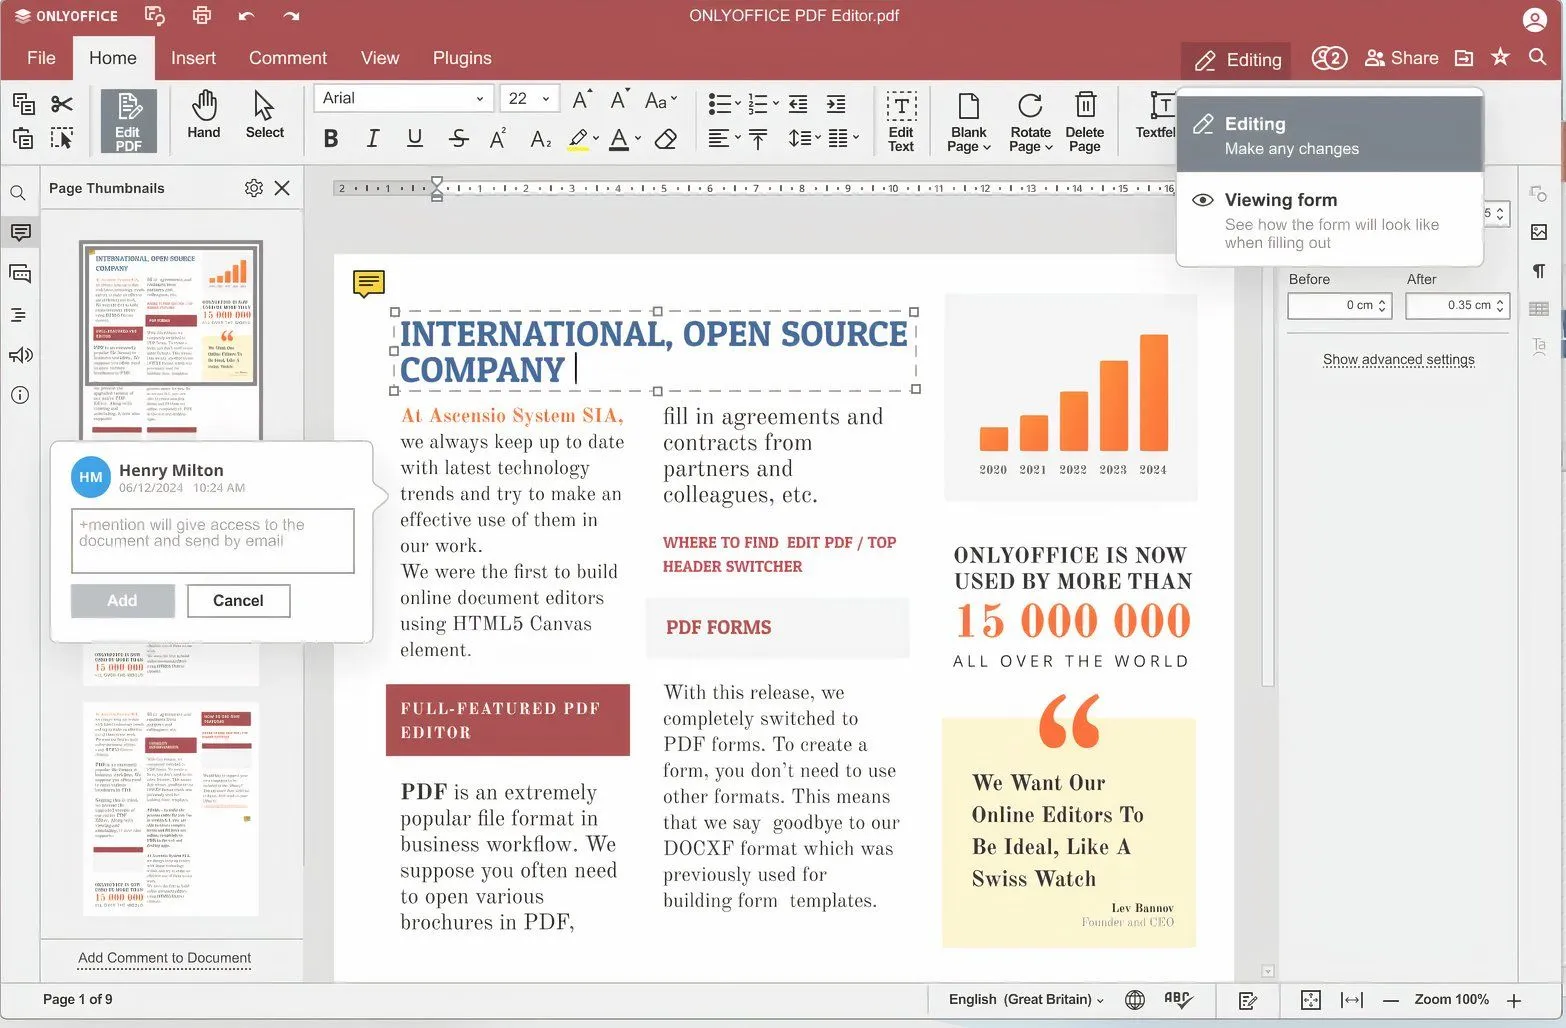The image size is (1566, 1028).
Task: Toggle italic formatting
Action: coord(373,139)
